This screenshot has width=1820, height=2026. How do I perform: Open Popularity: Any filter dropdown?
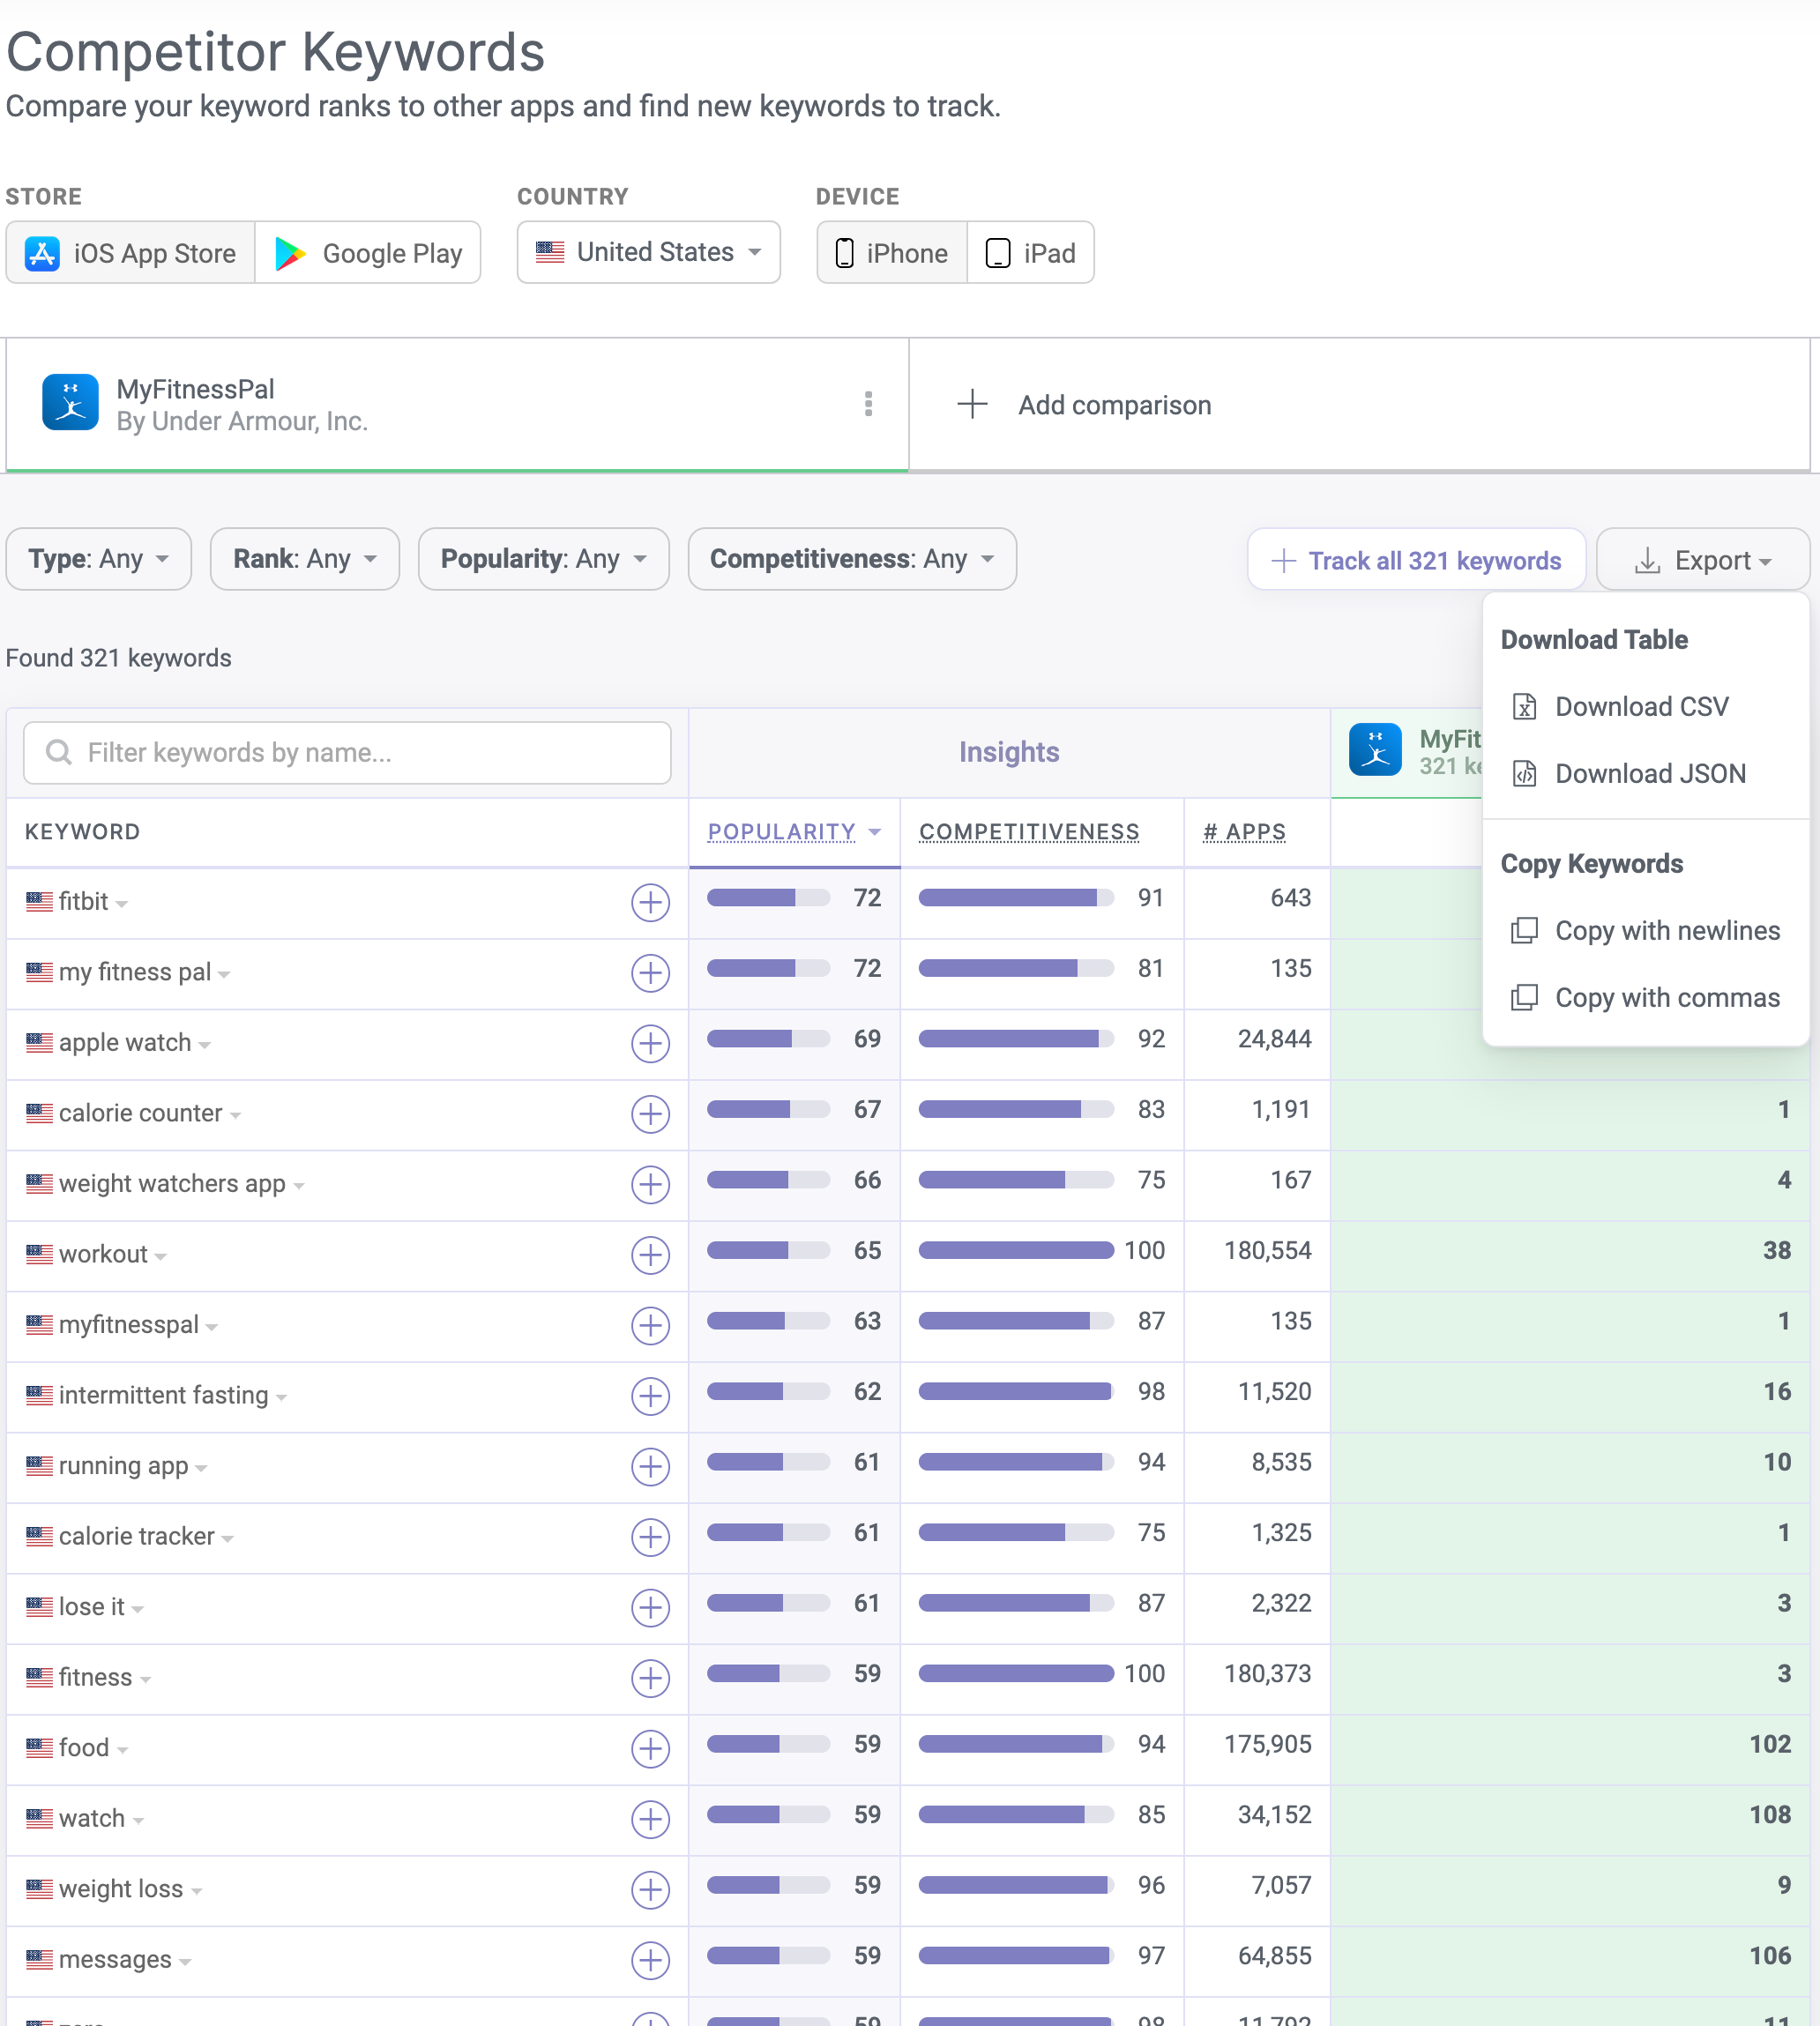544,559
